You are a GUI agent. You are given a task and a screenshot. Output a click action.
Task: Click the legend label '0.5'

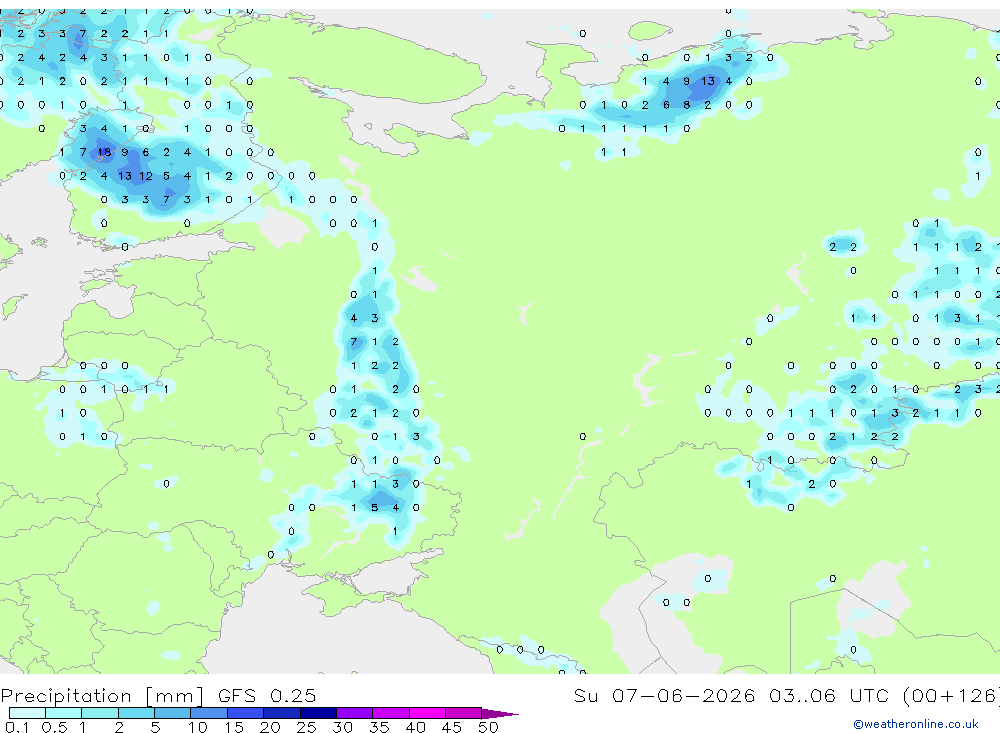pos(54,727)
